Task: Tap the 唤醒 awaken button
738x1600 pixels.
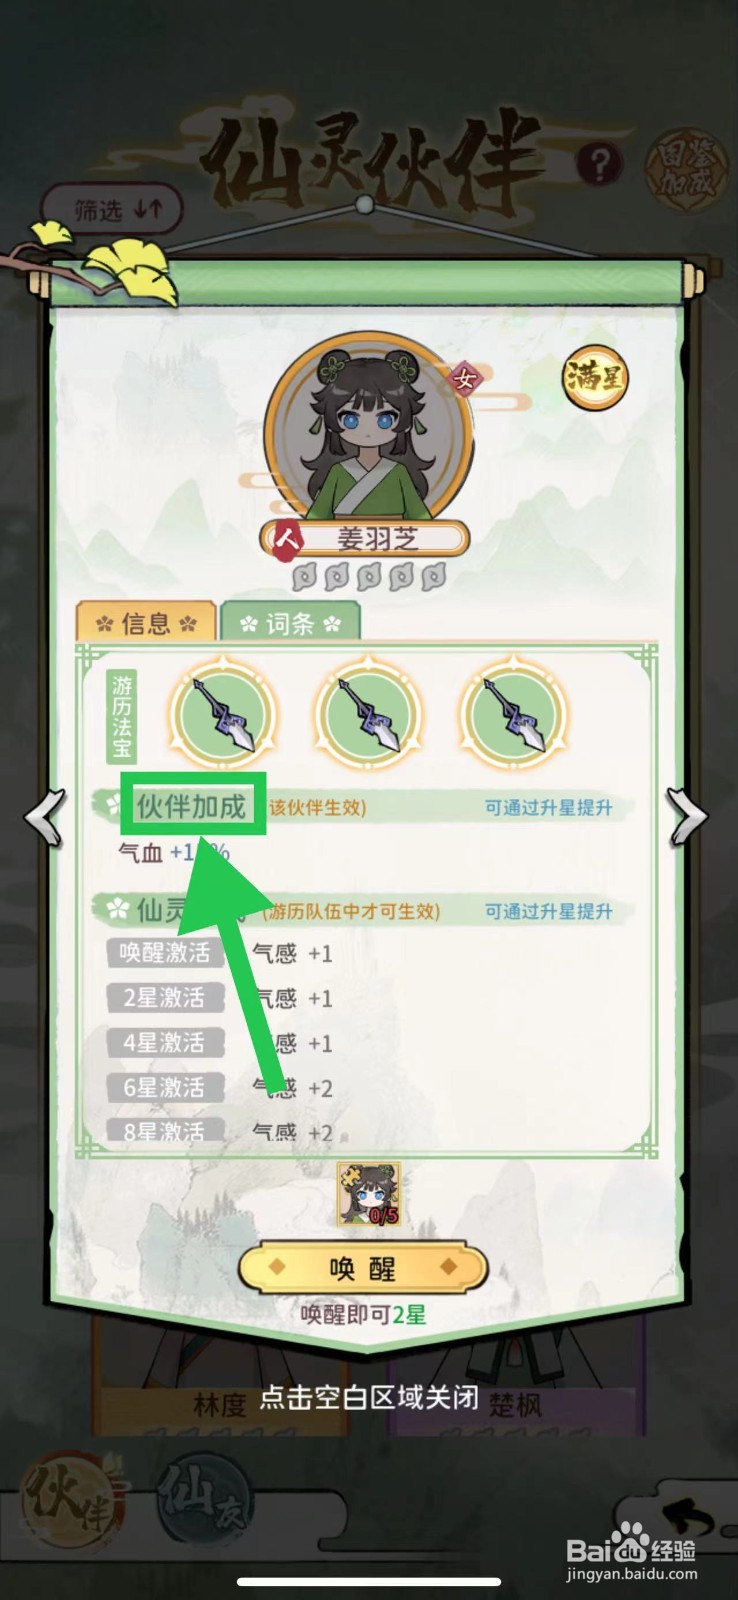Action: [363, 1268]
